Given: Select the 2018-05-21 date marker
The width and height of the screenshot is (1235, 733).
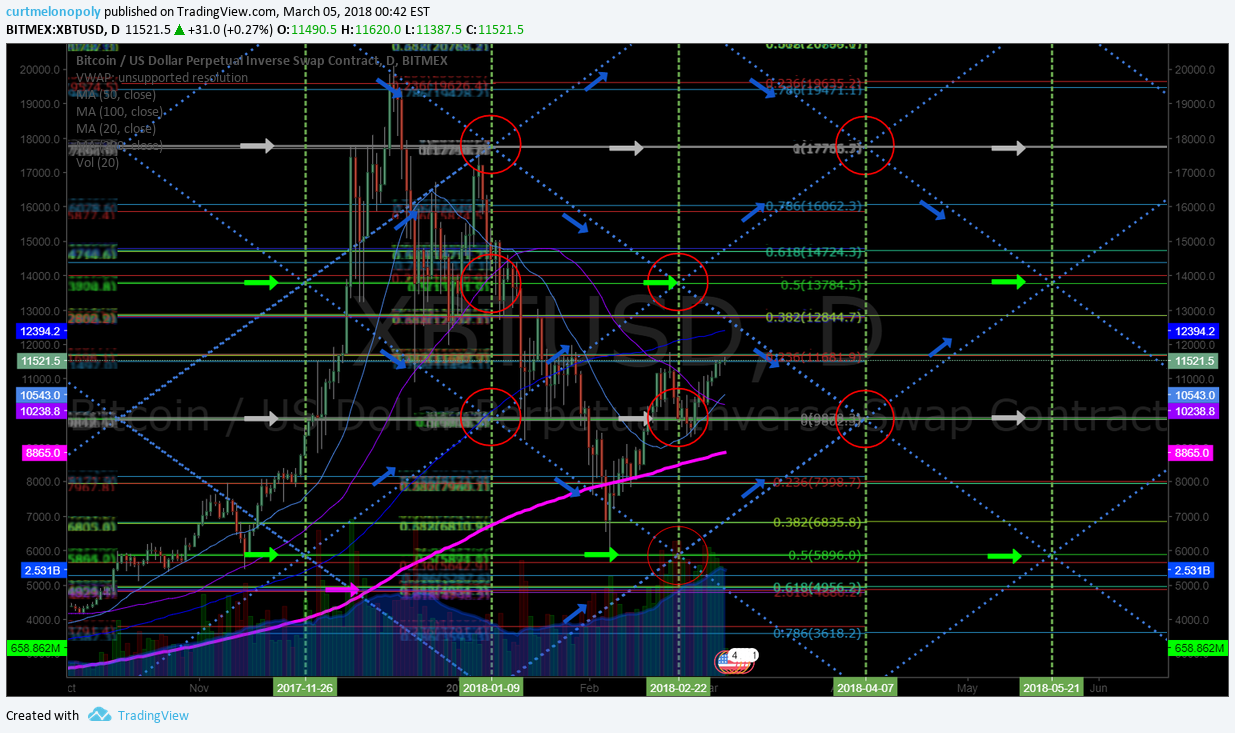Looking at the screenshot, I should tap(1051, 687).
